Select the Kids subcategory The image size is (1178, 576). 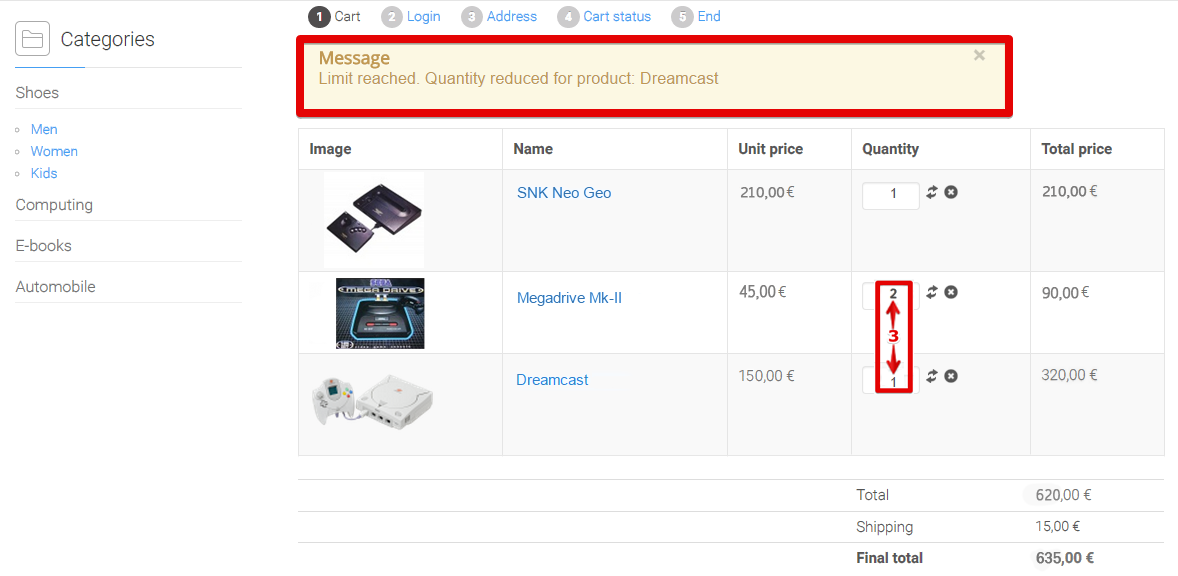pyautogui.click(x=44, y=173)
